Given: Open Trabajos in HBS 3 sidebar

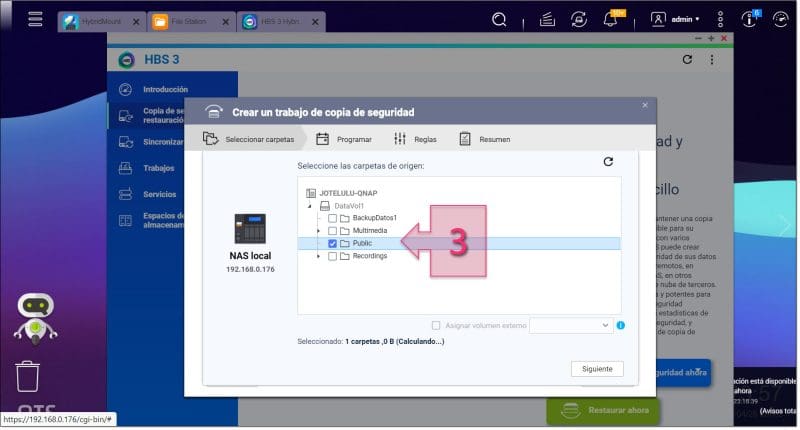Looking at the screenshot, I should [x=172, y=168].
